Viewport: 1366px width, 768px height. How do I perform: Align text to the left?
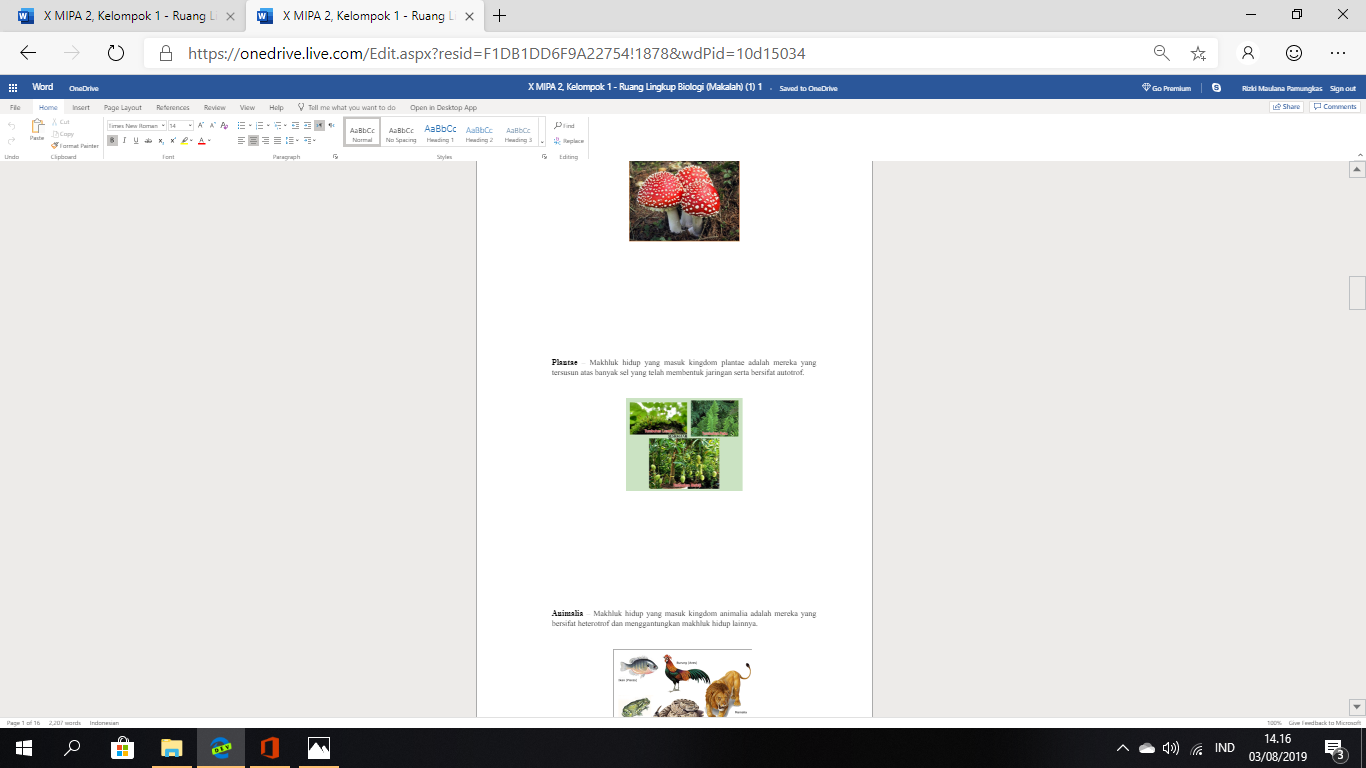[241, 141]
